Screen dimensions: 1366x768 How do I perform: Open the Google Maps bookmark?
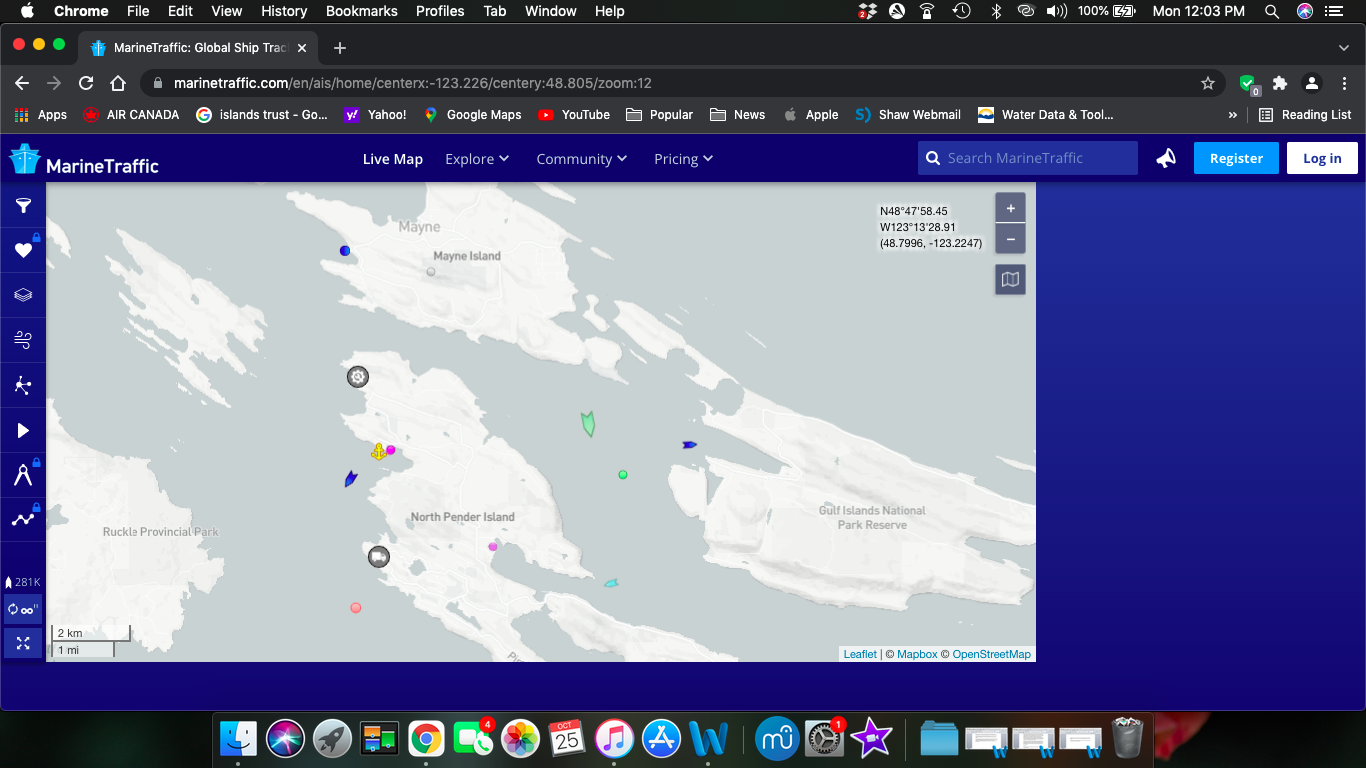(472, 115)
